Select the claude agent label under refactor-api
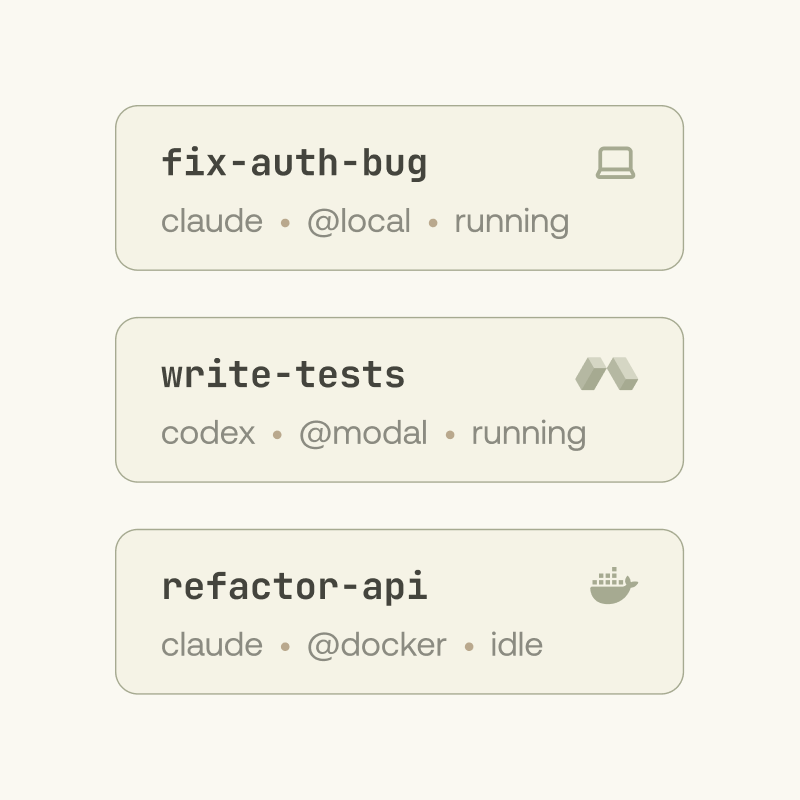800x800 pixels. point(211,645)
